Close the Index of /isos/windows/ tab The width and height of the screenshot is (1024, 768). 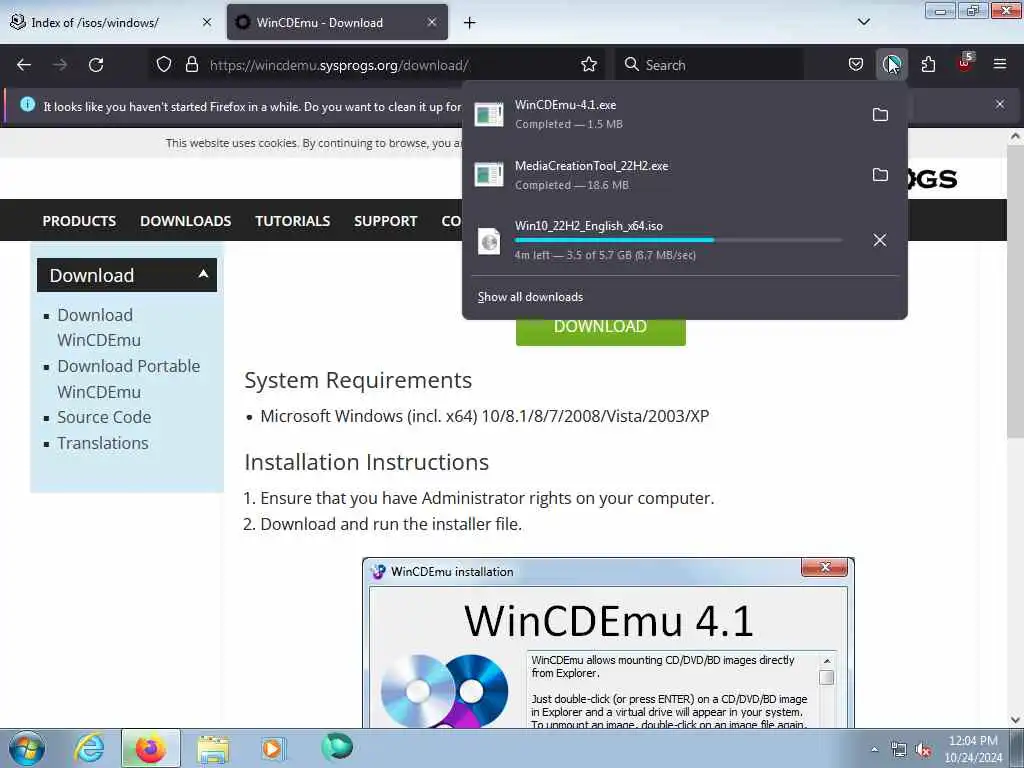[x=206, y=22]
